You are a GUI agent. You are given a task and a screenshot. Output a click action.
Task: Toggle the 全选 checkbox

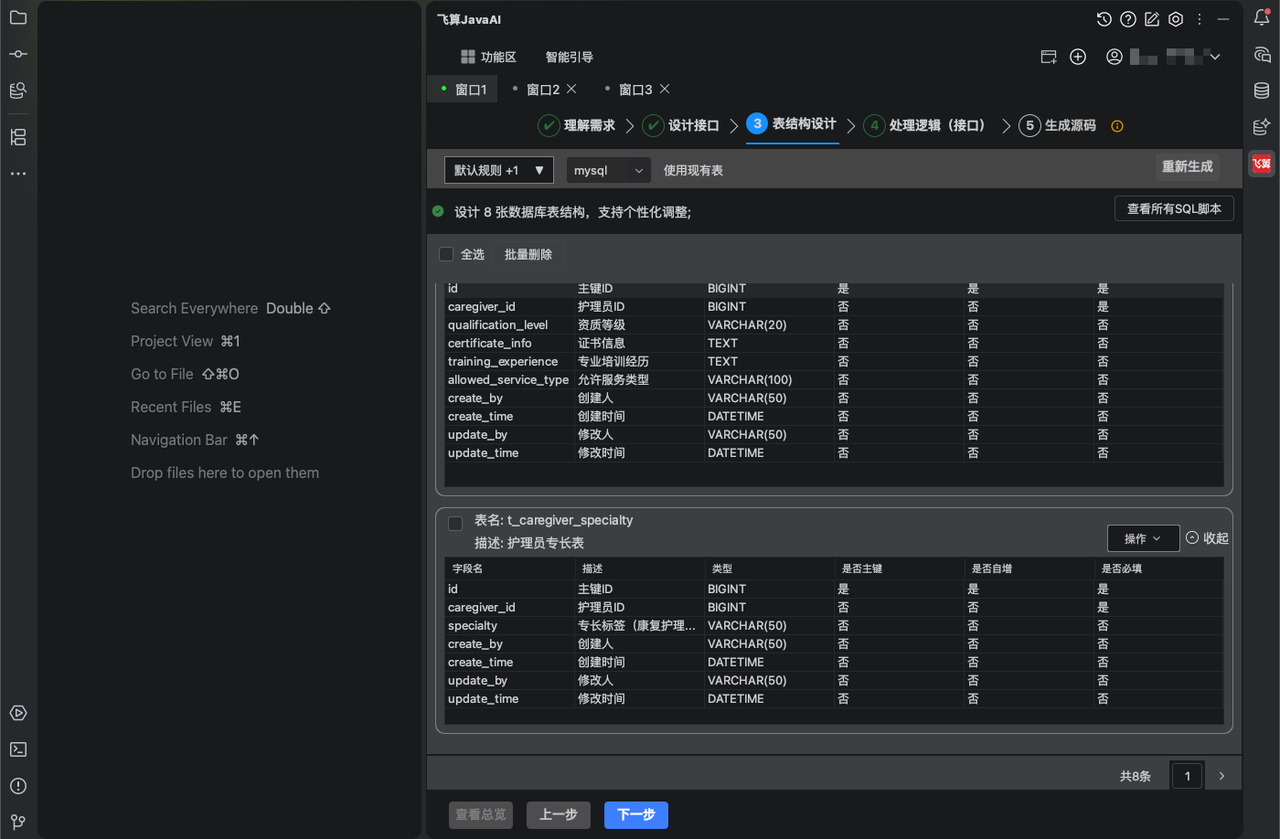click(446, 254)
